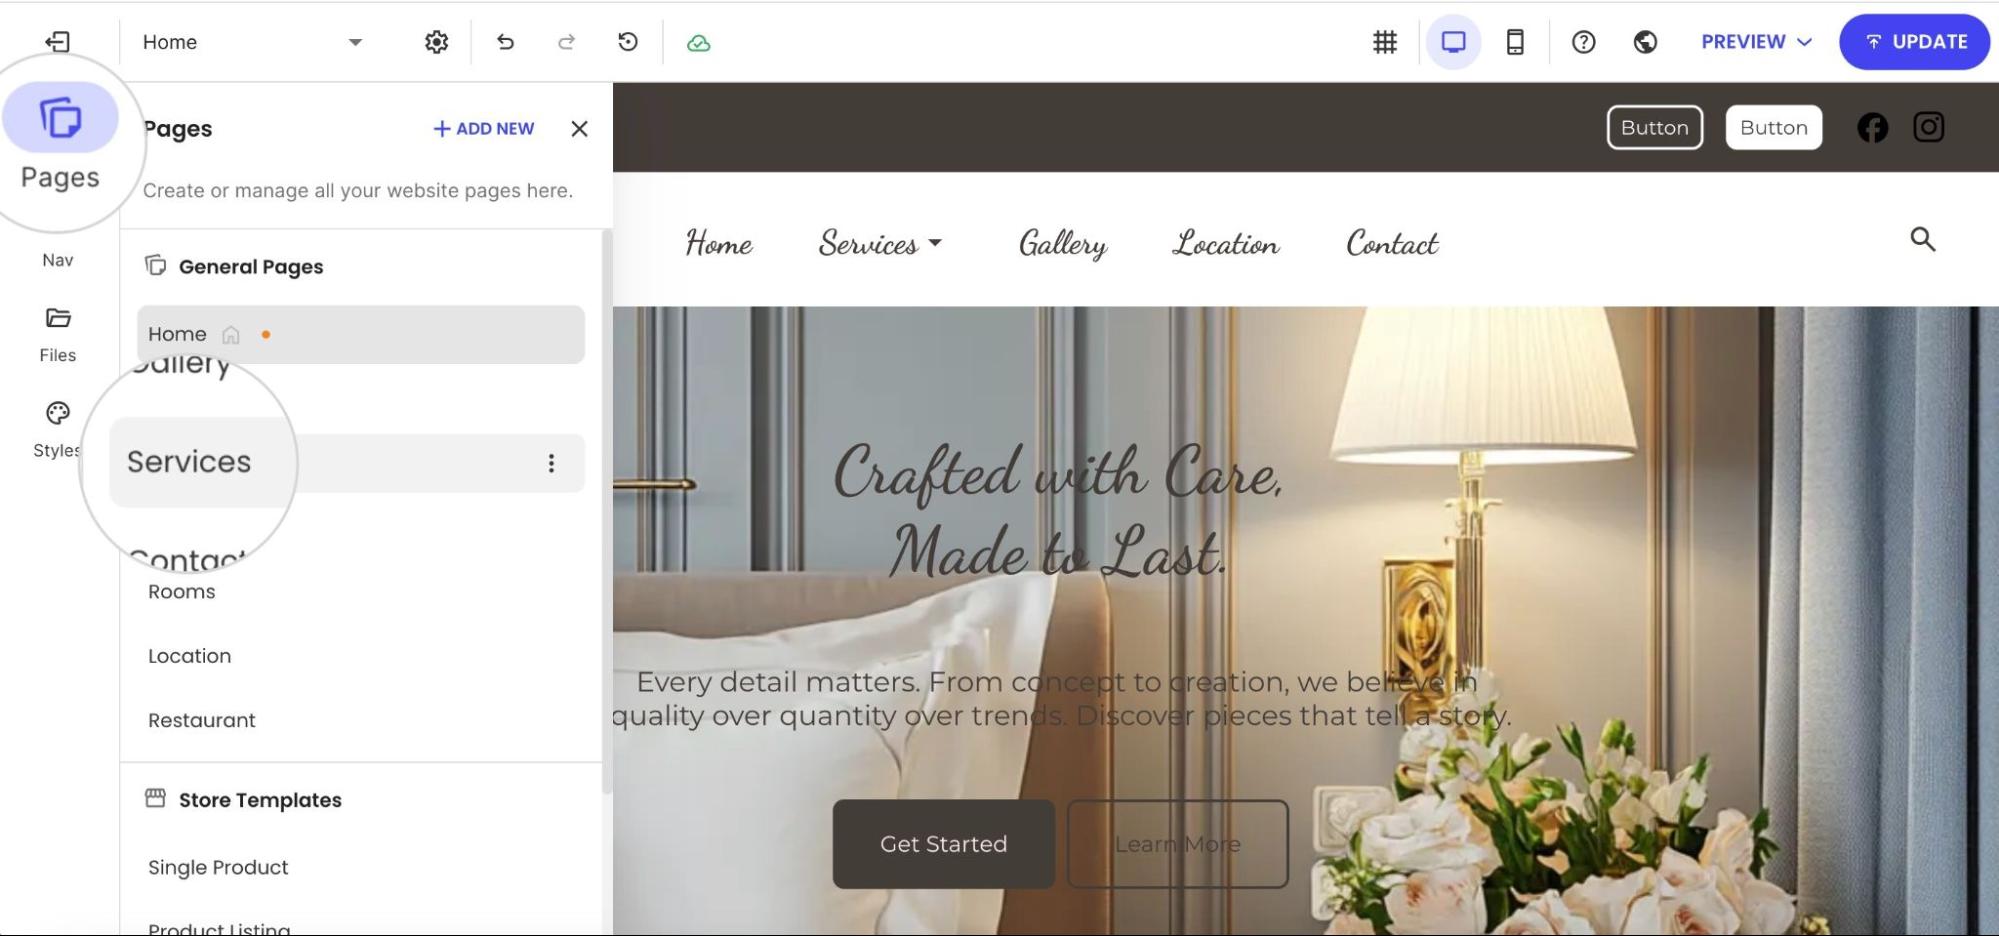Switch to desktop view
Viewport: 1999px width, 936px height.
coord(1453,42)
